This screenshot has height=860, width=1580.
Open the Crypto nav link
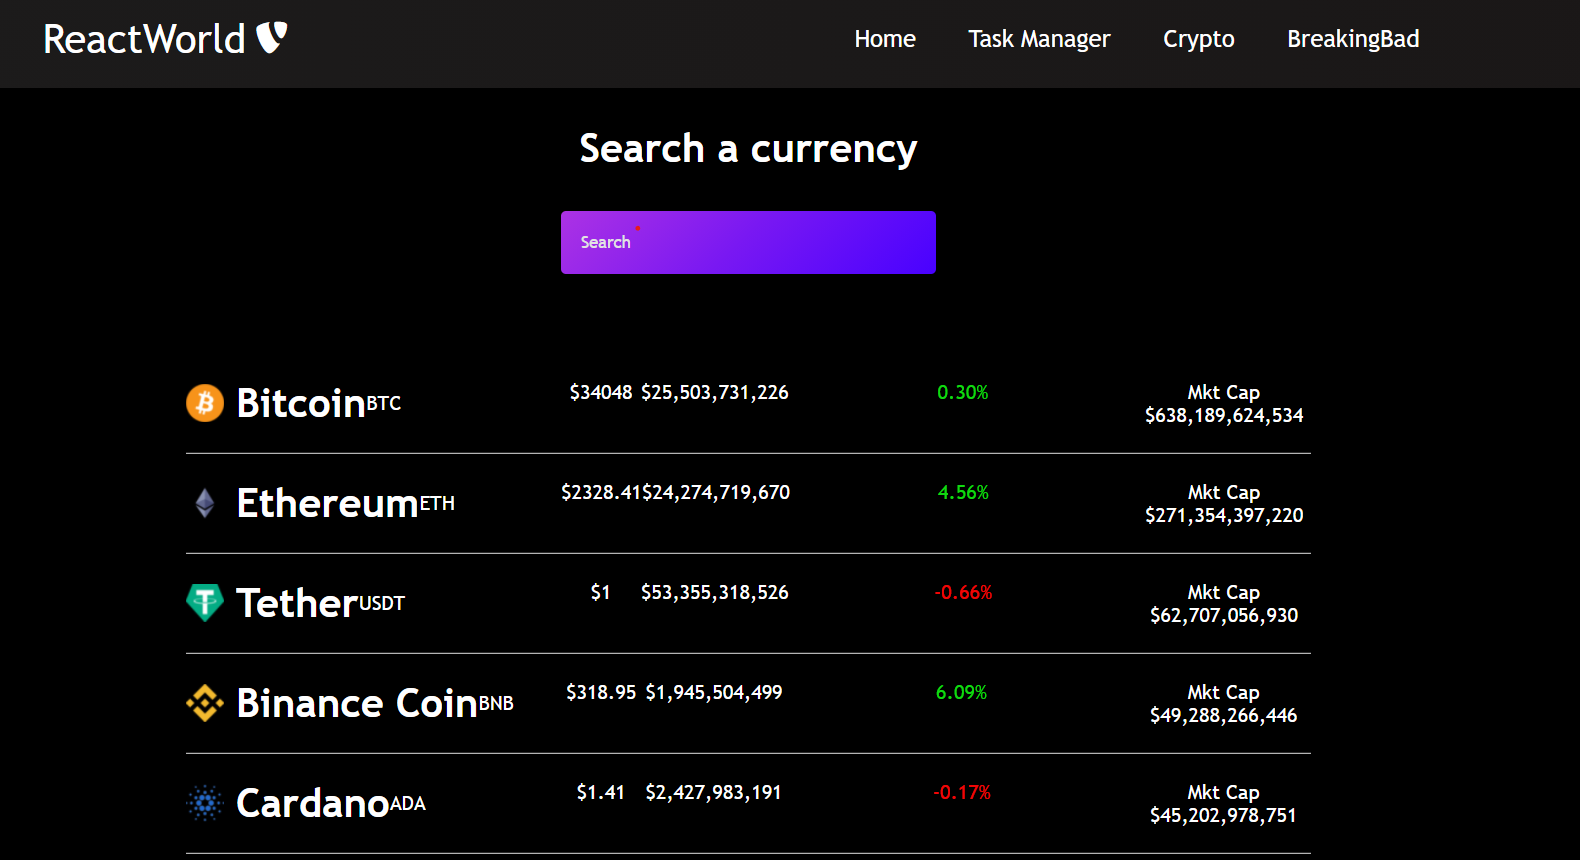(x=1199, y=39)
